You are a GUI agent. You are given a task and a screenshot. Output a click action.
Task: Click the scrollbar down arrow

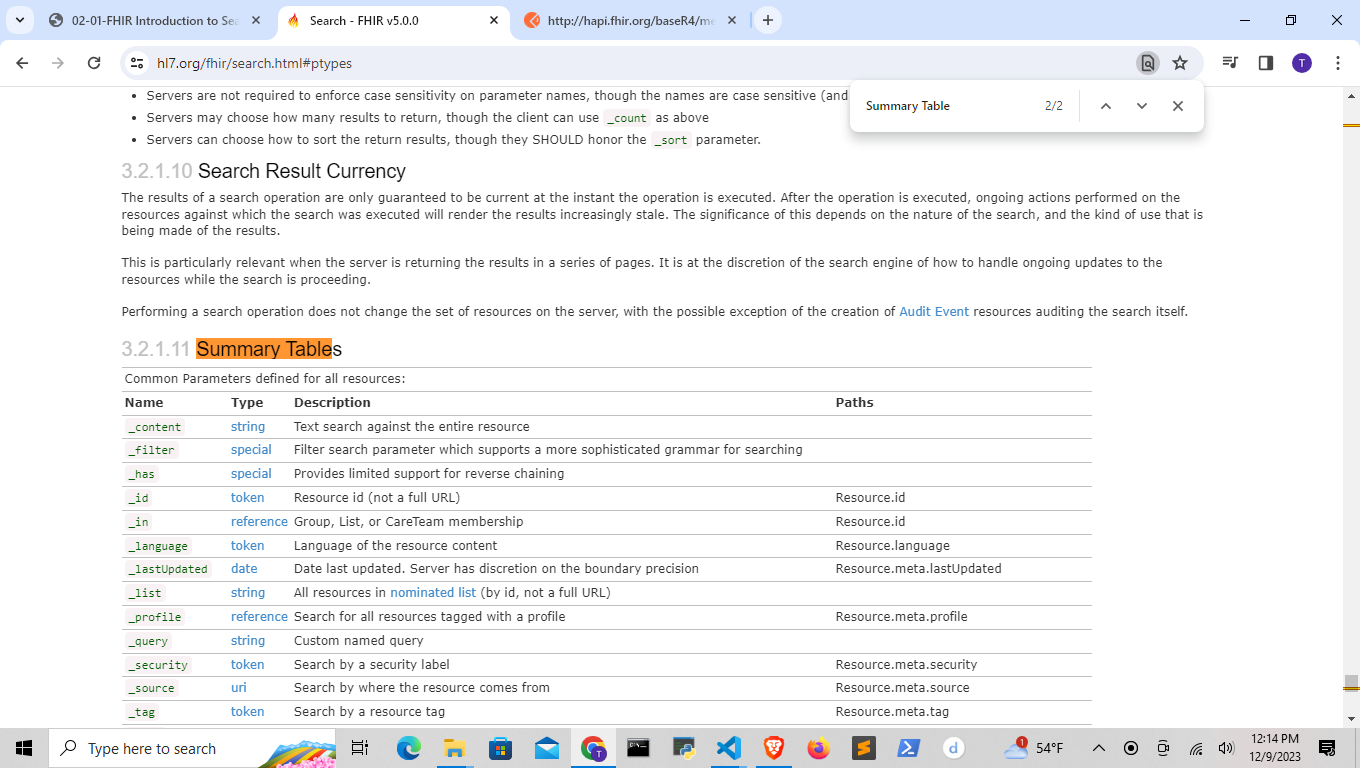[x=1351, y=718]
